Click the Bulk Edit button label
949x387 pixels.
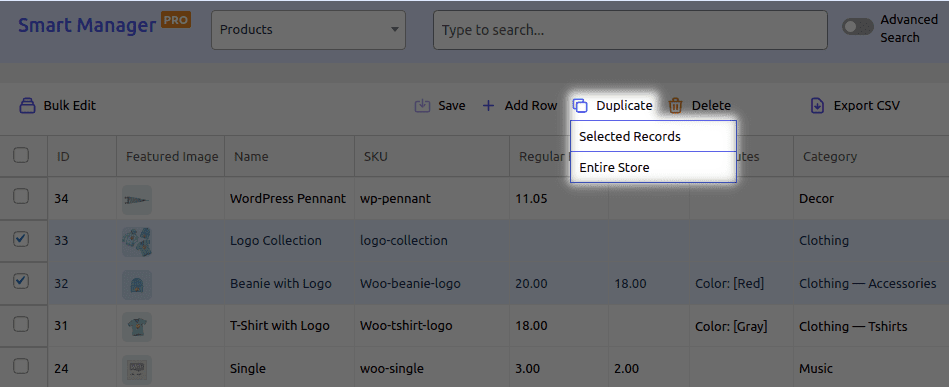tap(70, 105)
